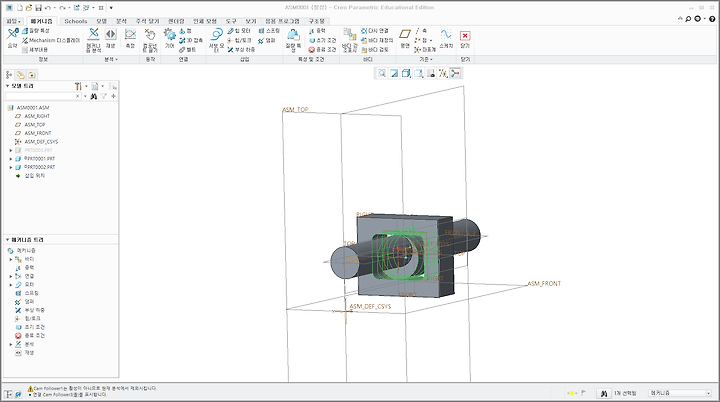720x402 pixels.
Task: Open the Gears (기어) connection tool
Action: pyautogui.click(x=170, y=39)
